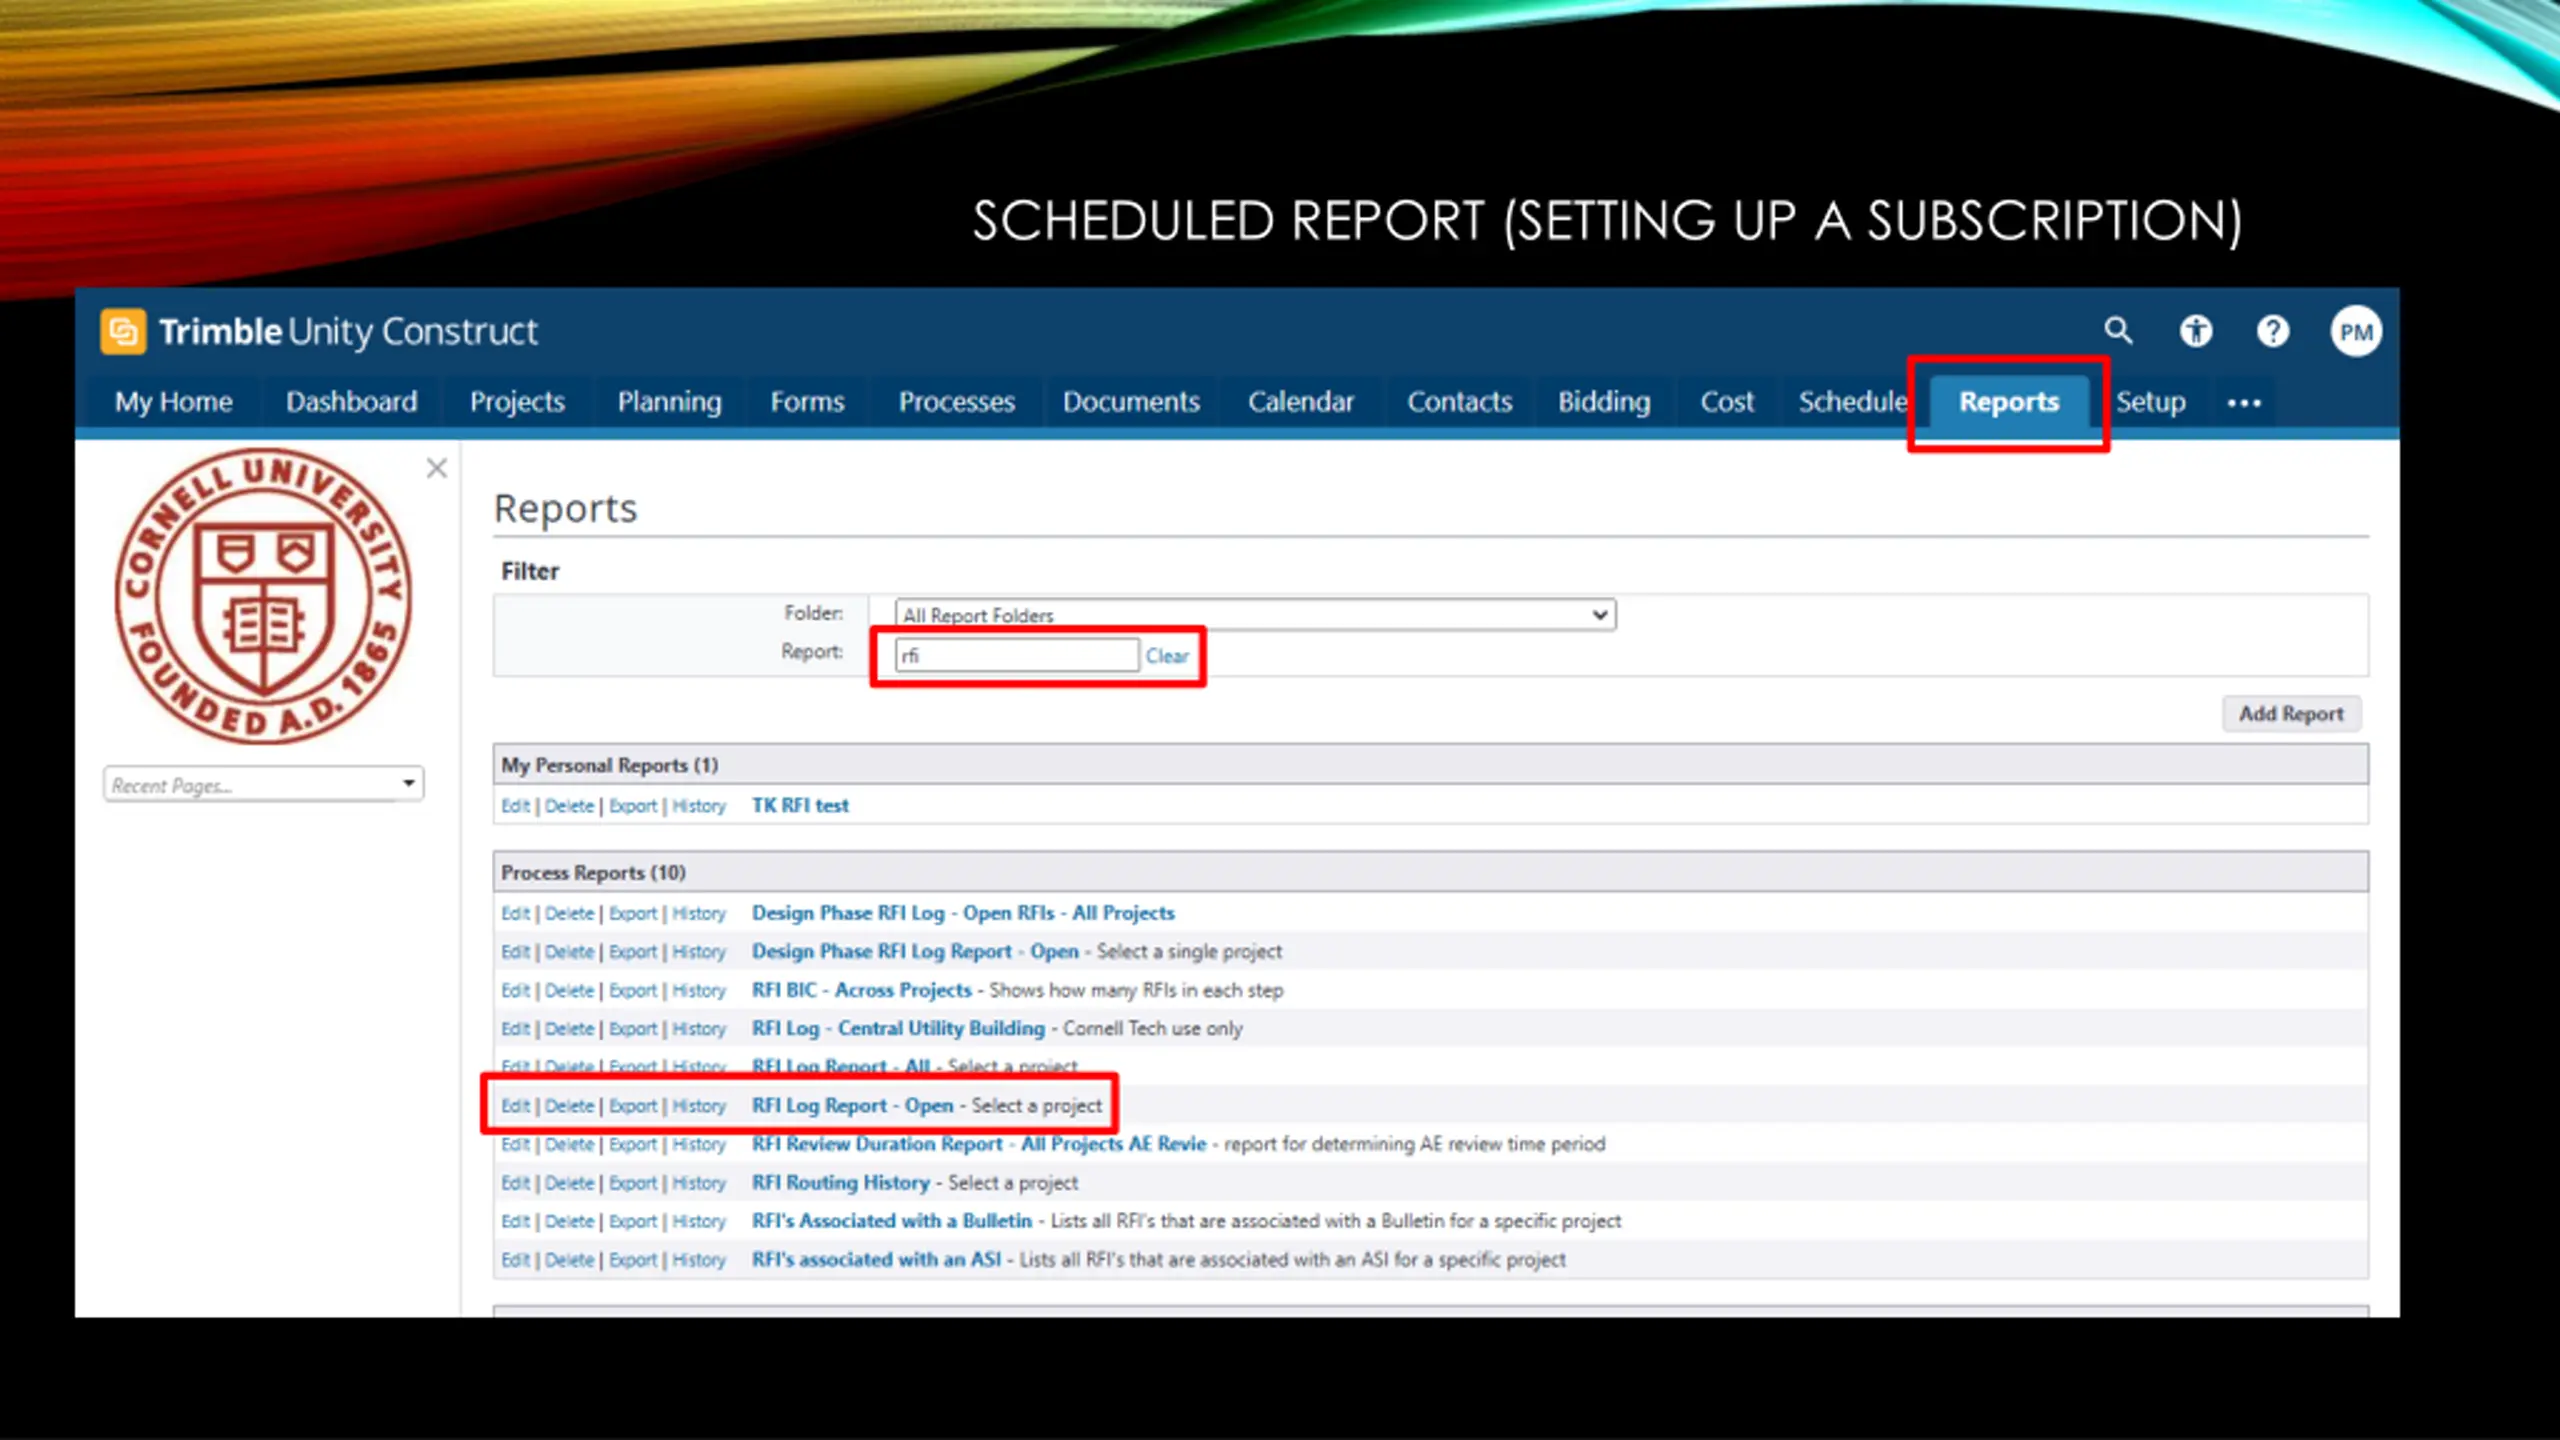Click History link for RFI Routing History
2560x1440 pixels.
click(698, 1183)
